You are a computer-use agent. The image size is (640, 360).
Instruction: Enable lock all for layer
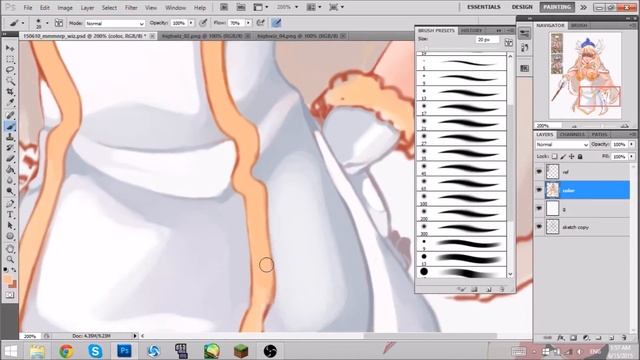pos(580,156)
